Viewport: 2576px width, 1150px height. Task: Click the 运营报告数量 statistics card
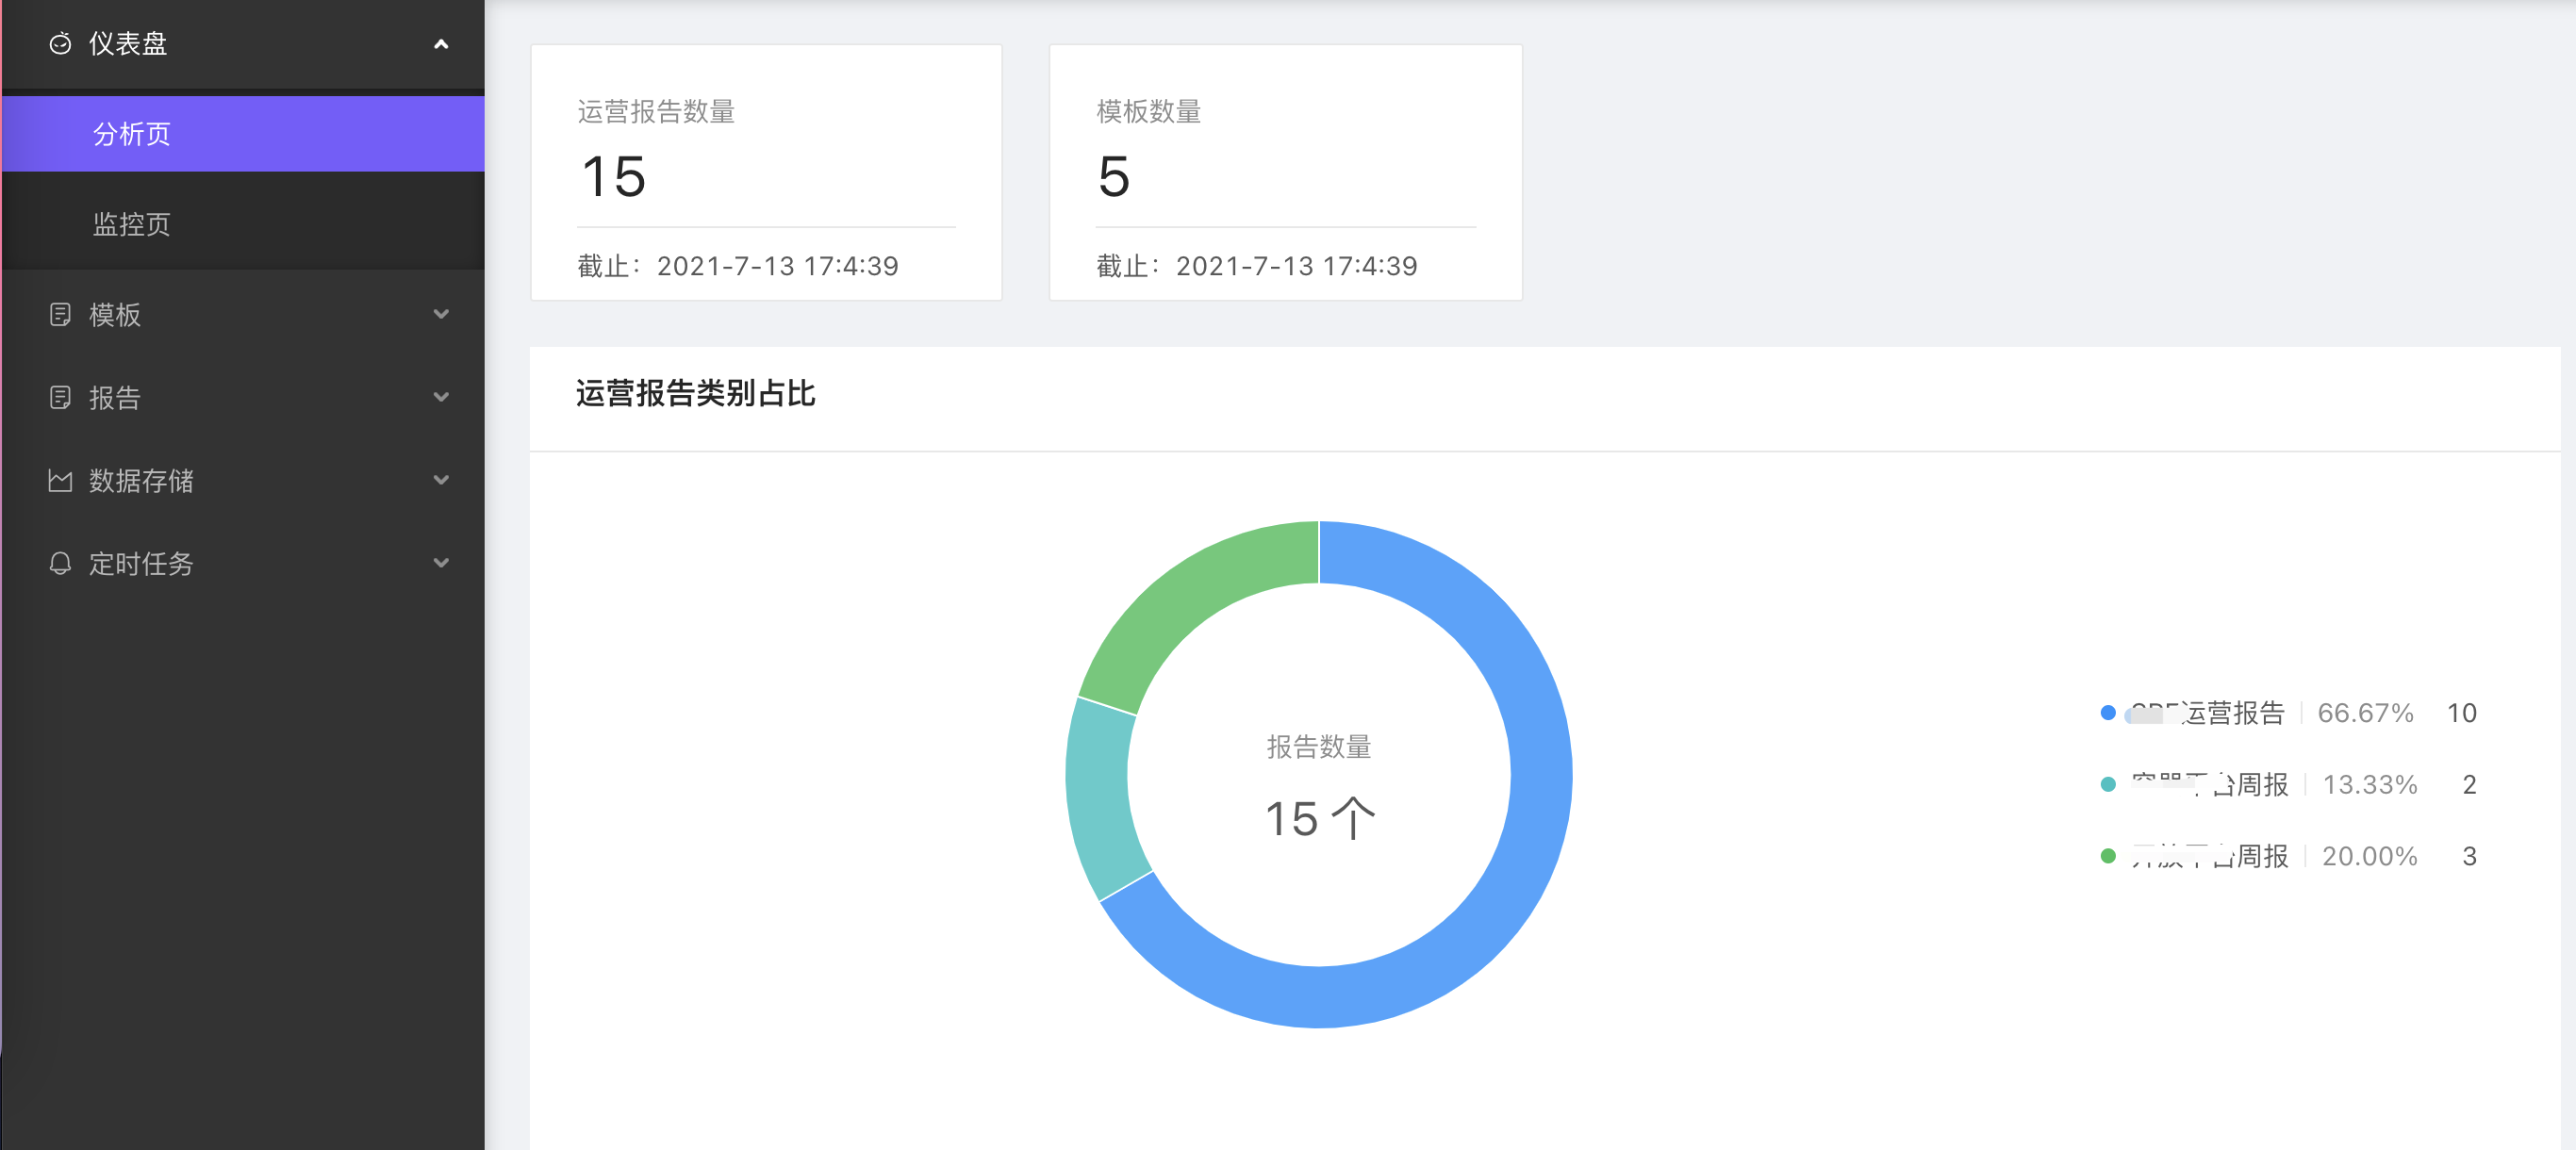pyautogui.click(x=766, y=172)
